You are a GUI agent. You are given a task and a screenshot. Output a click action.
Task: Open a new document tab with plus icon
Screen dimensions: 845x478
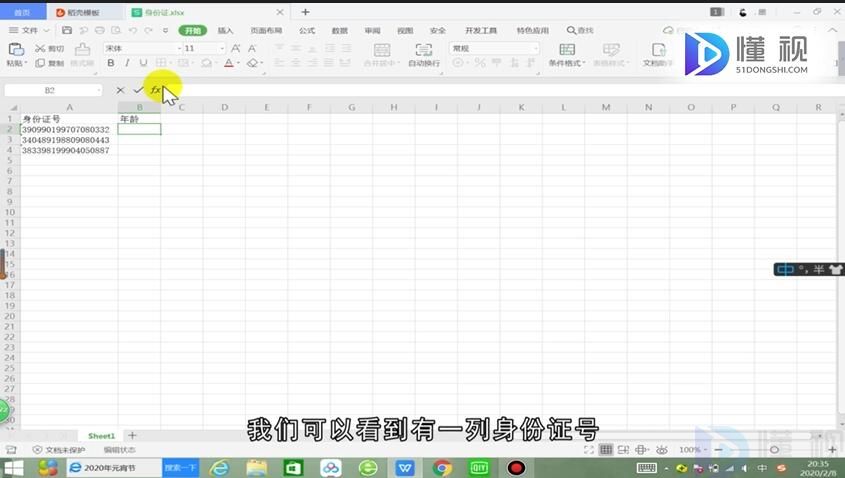305,12
